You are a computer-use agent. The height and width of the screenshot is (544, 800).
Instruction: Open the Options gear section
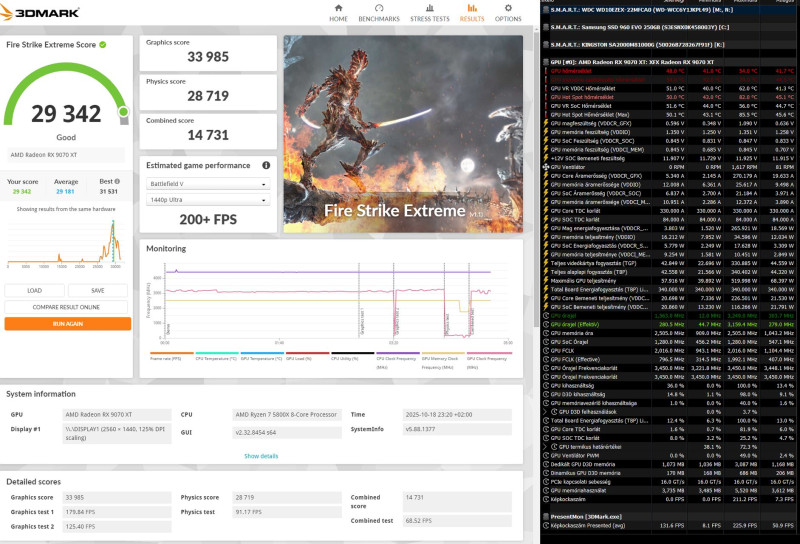[508, 13]
